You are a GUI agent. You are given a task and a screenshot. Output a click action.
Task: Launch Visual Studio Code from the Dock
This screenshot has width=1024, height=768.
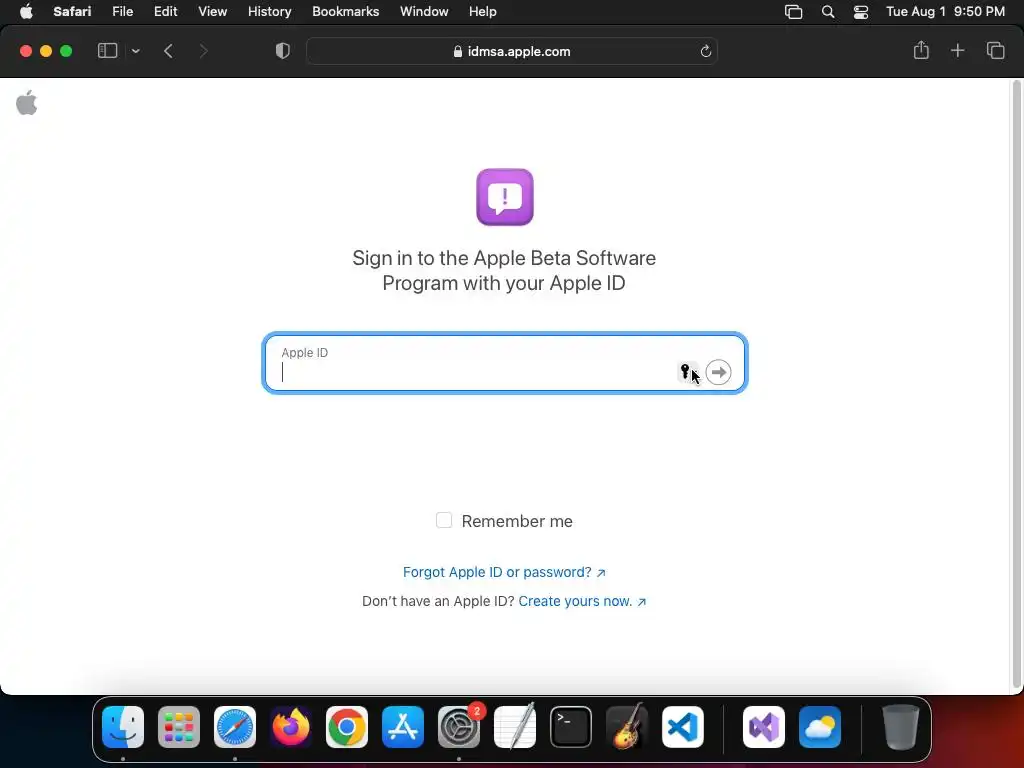point(682,727)
